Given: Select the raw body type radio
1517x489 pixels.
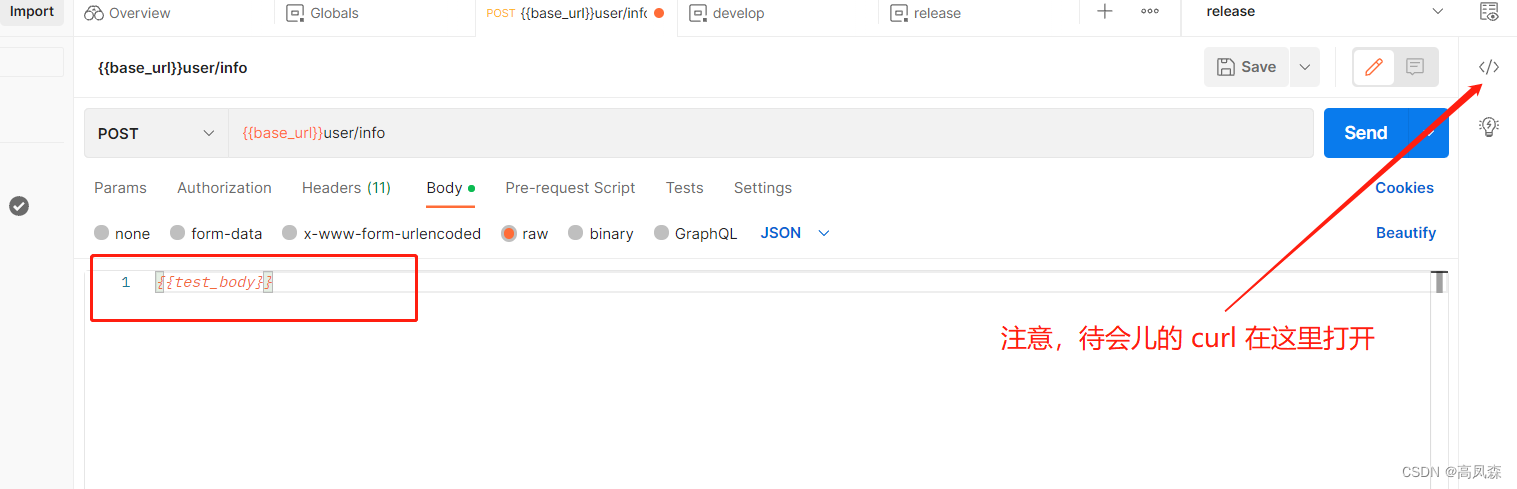Looking at the screenshot, I should pos(509,233).
